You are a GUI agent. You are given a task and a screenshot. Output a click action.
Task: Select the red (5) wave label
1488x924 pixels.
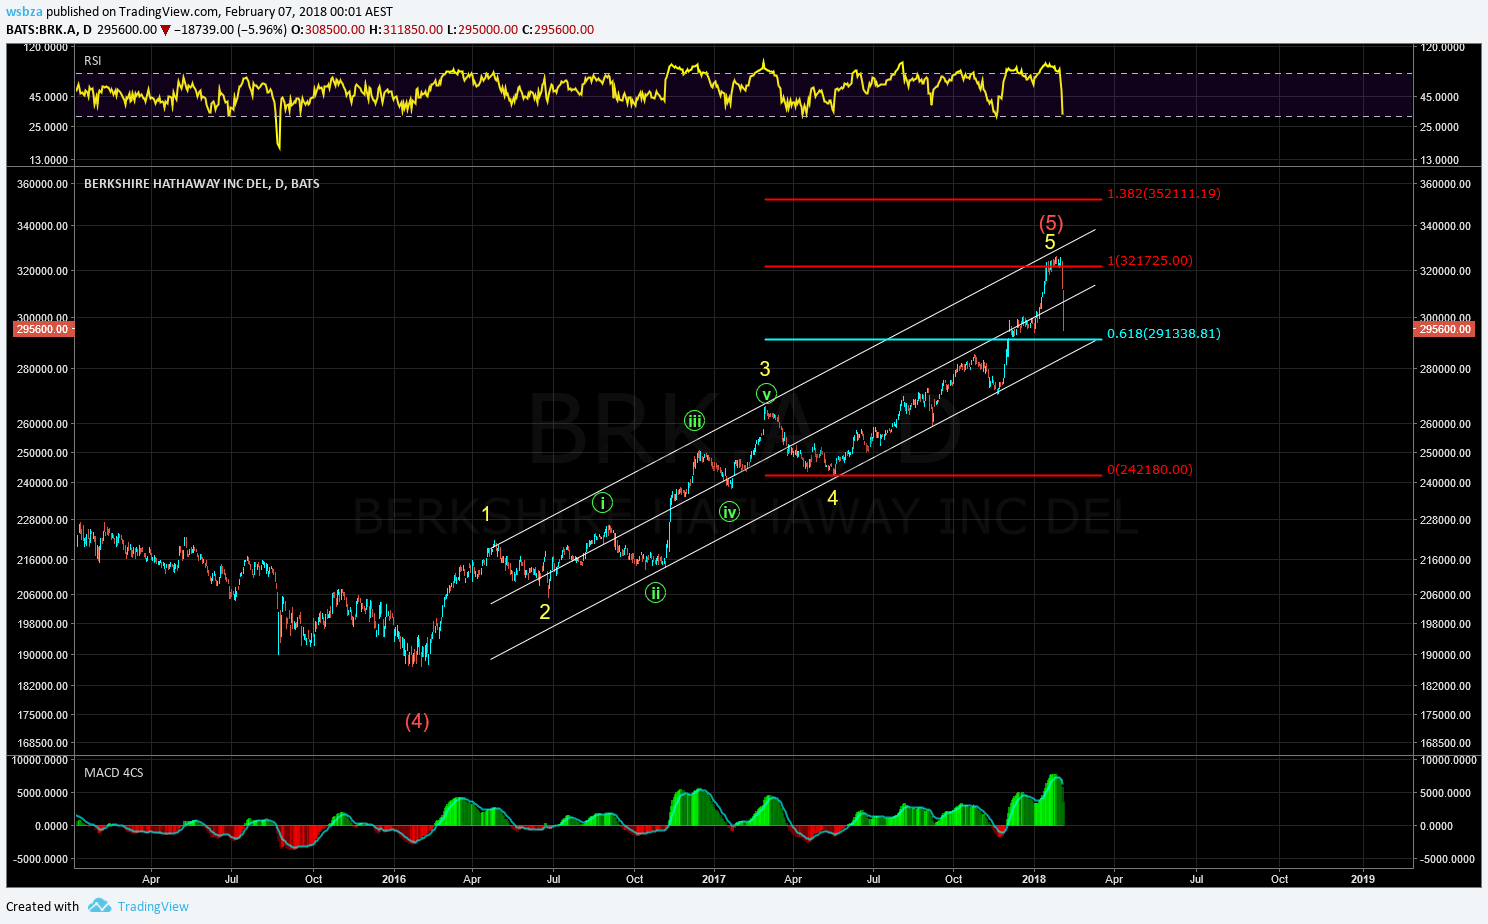pyautogui.click(x=1050, y=222)
